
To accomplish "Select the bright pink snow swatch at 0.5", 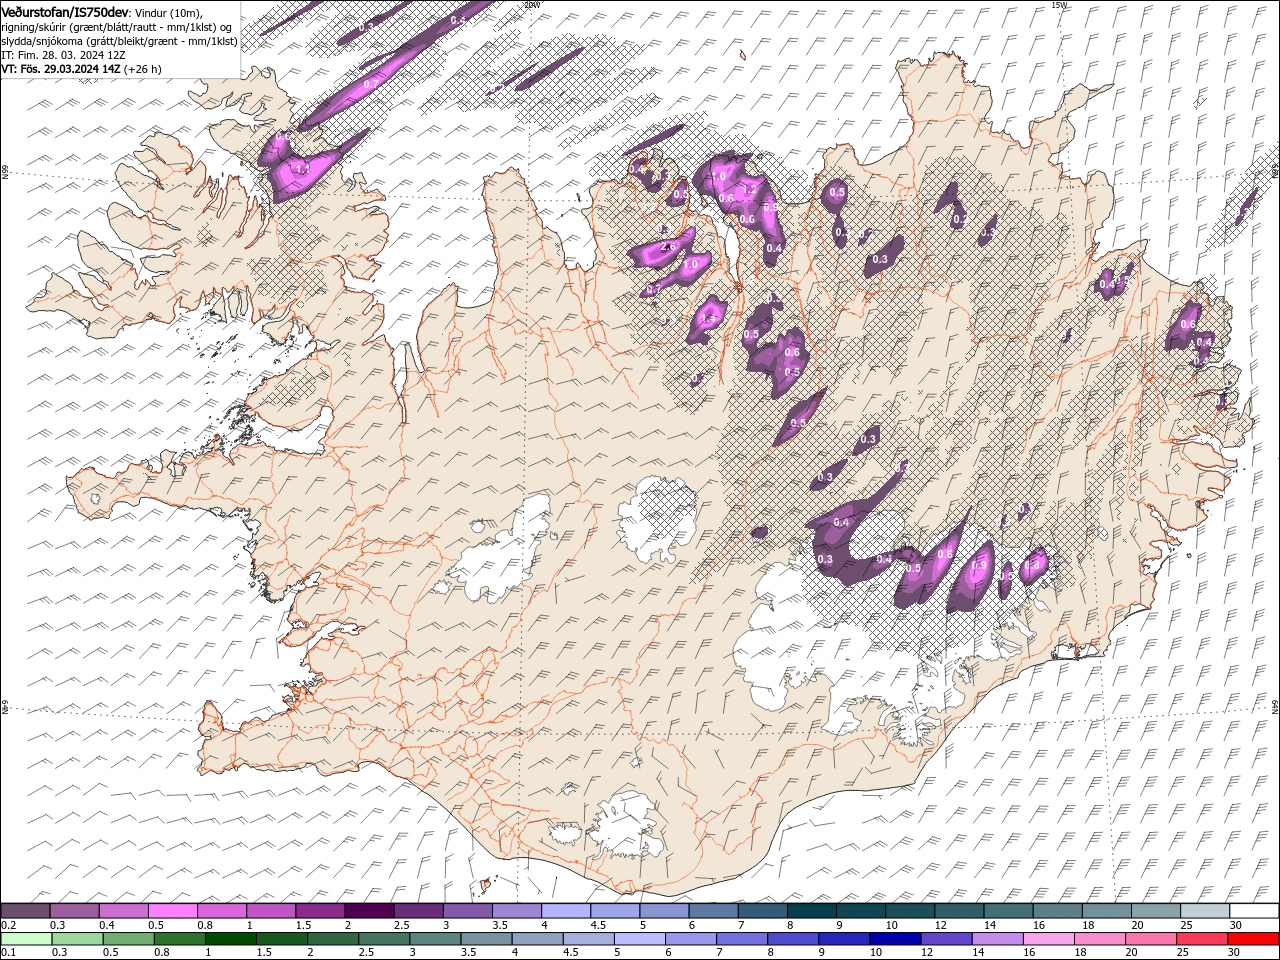I will 172,911.
